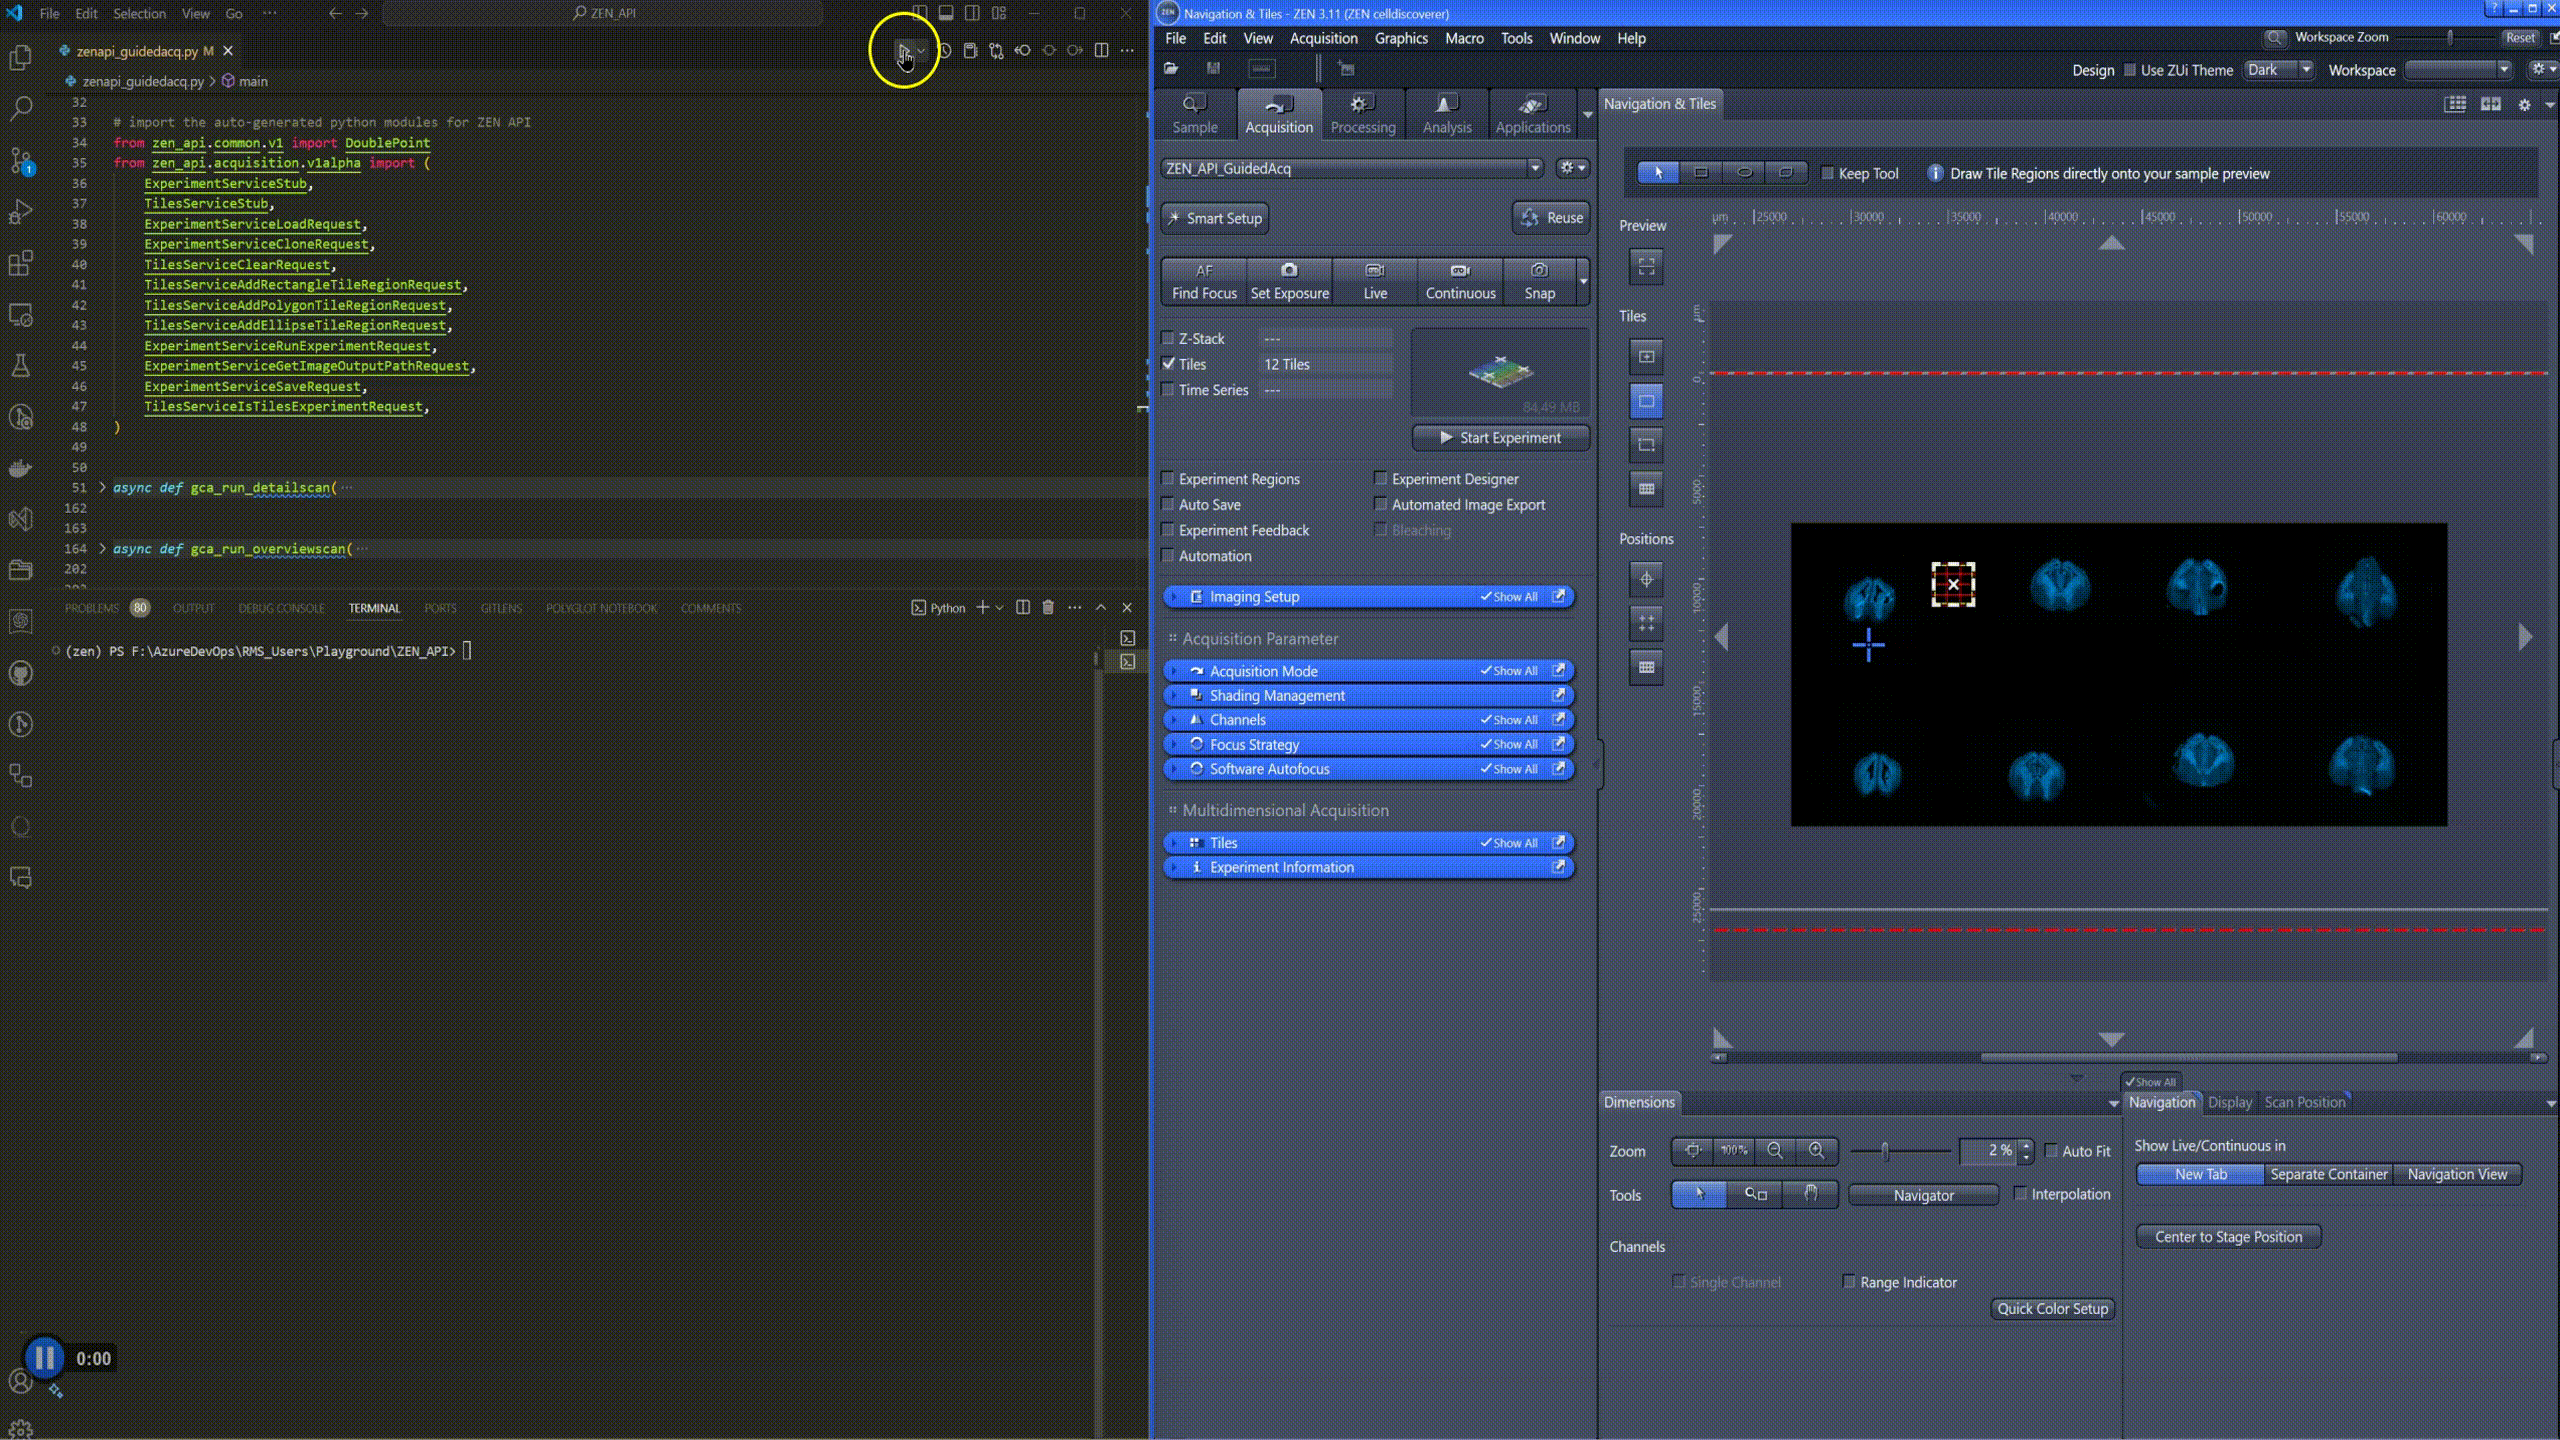Viewport: 2560px width, 1440px height.
Task: Enable the Z-Stack checkbox
Action: tap(1168, 338)
